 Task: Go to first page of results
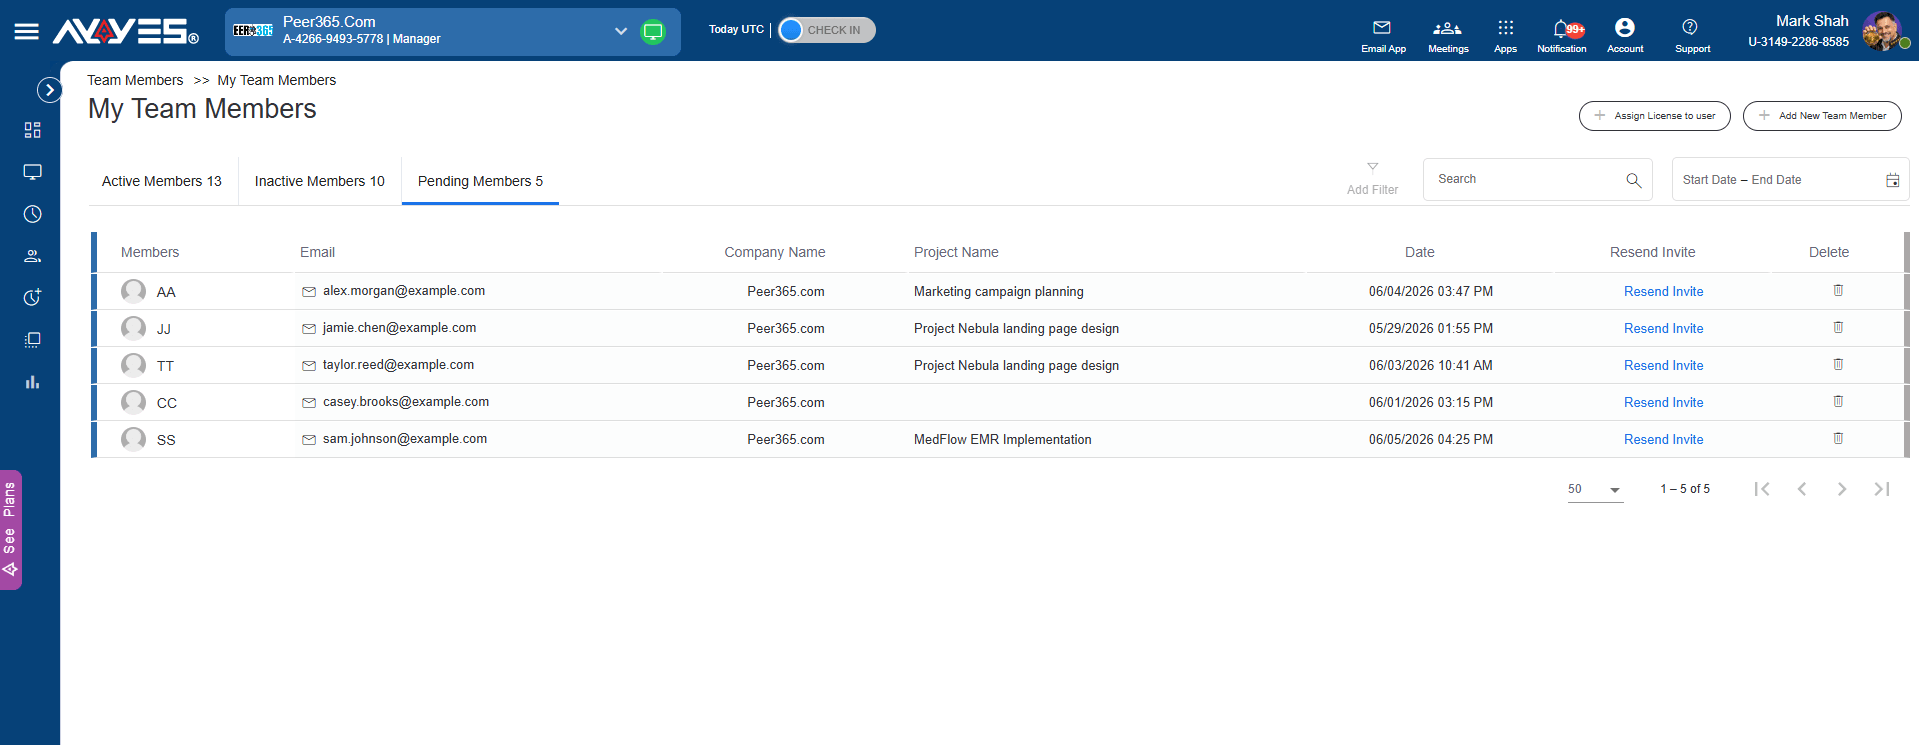[1762, 489]
